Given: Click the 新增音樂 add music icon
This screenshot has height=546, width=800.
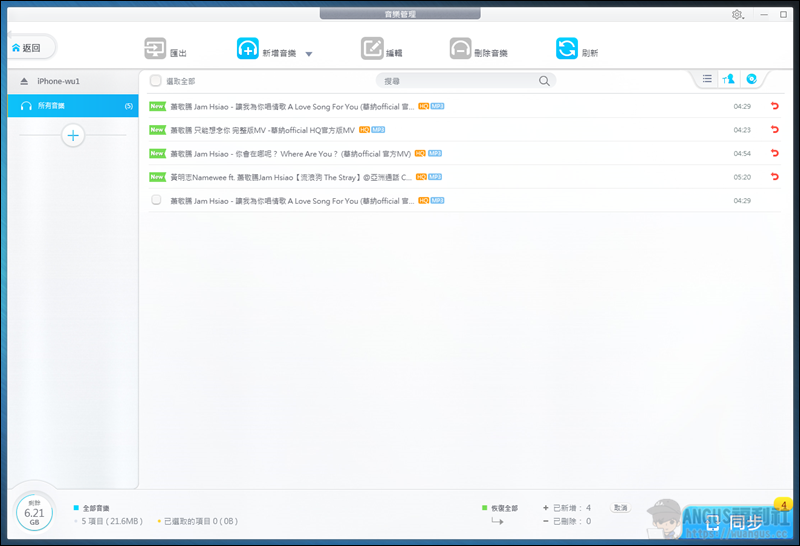Looking at the screenshot, I should [248, 50].
